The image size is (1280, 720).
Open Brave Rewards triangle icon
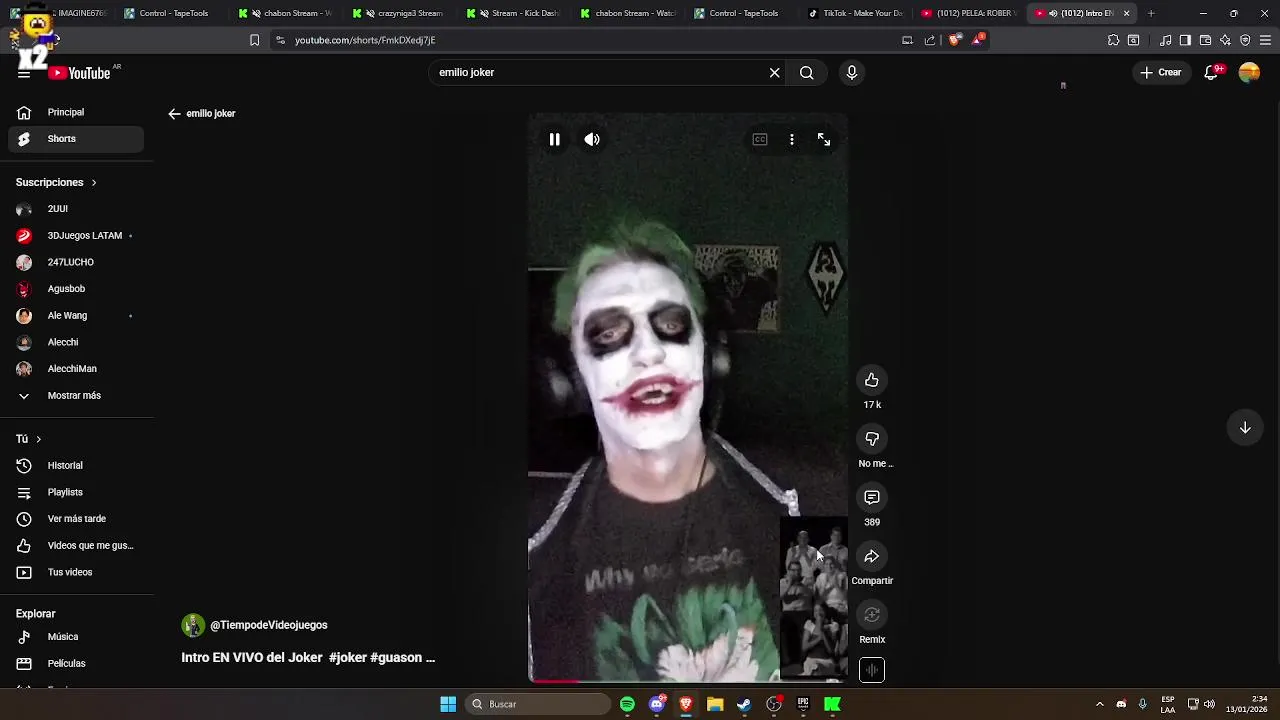(x=978, y=40)
